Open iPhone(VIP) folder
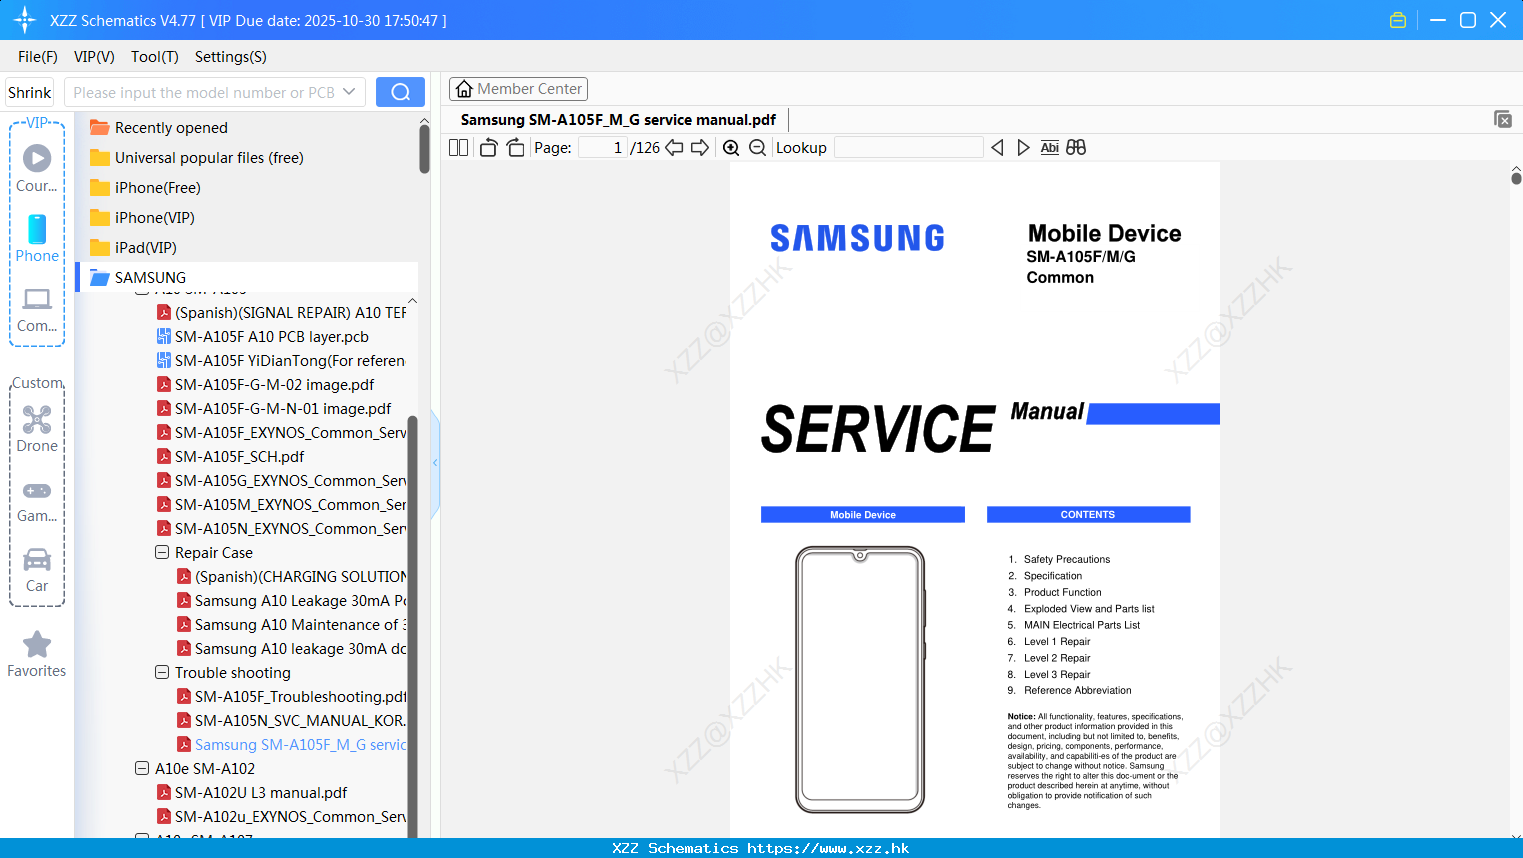1523x858 pixels. tap(155, 217)
